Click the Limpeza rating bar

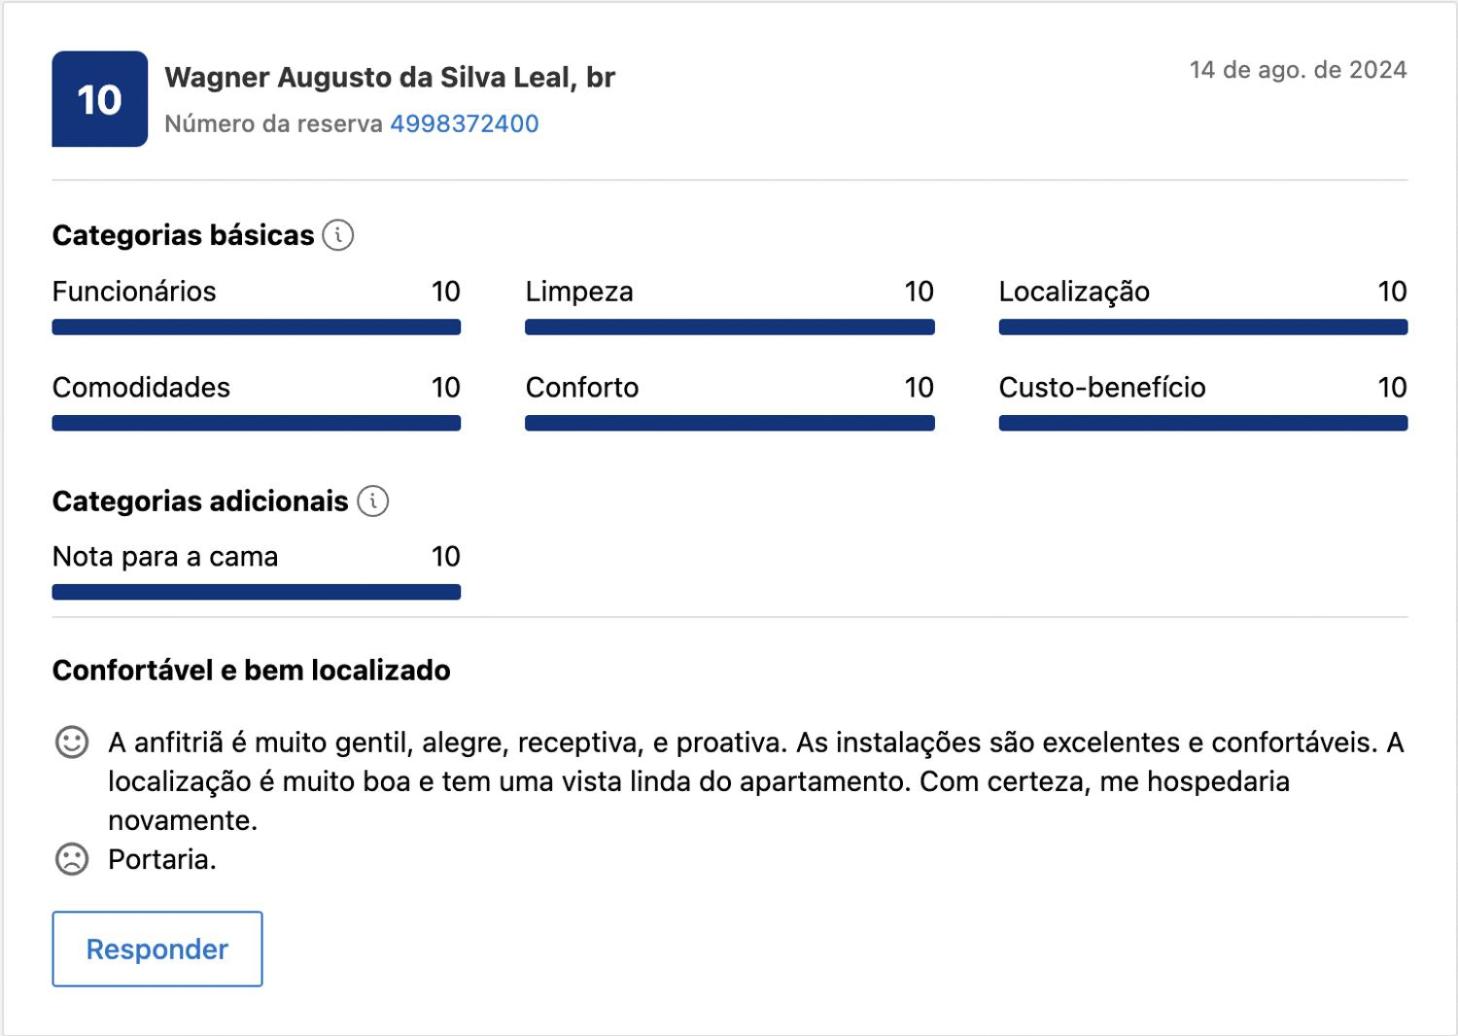729,327
